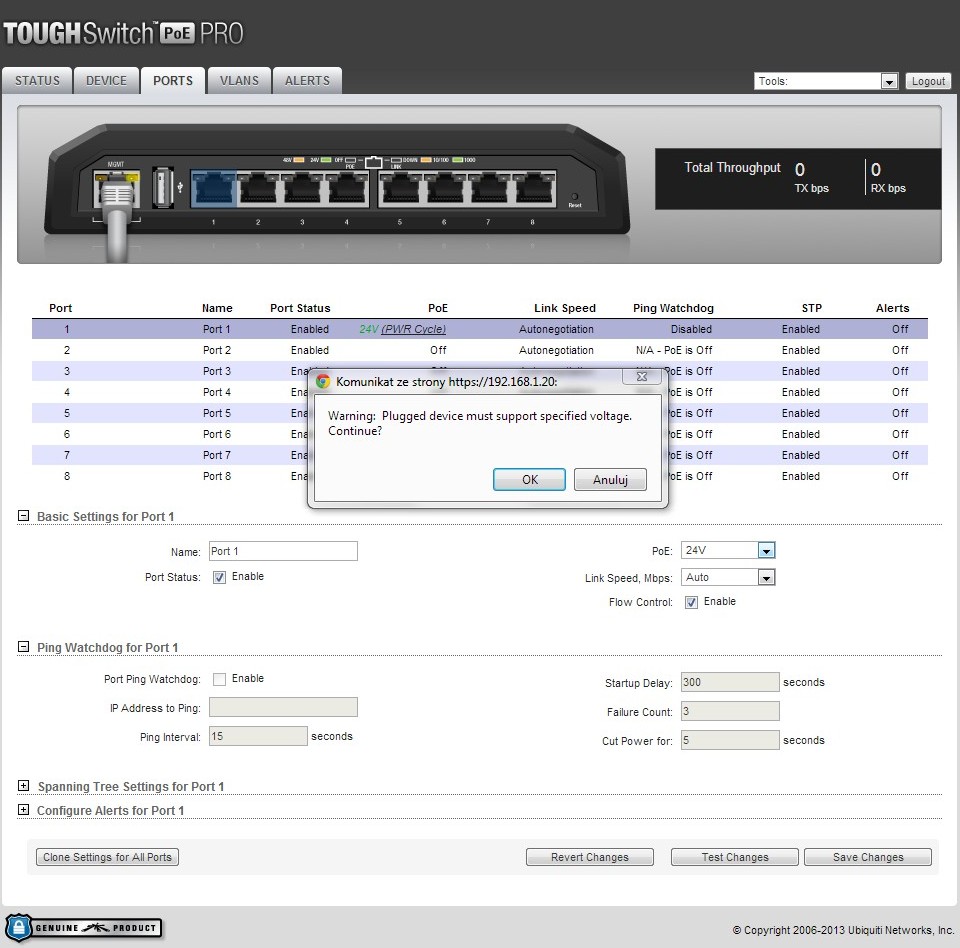This screenshot has height=948, width=960.
Task: Click the STP column header
Action: [812, 308]
